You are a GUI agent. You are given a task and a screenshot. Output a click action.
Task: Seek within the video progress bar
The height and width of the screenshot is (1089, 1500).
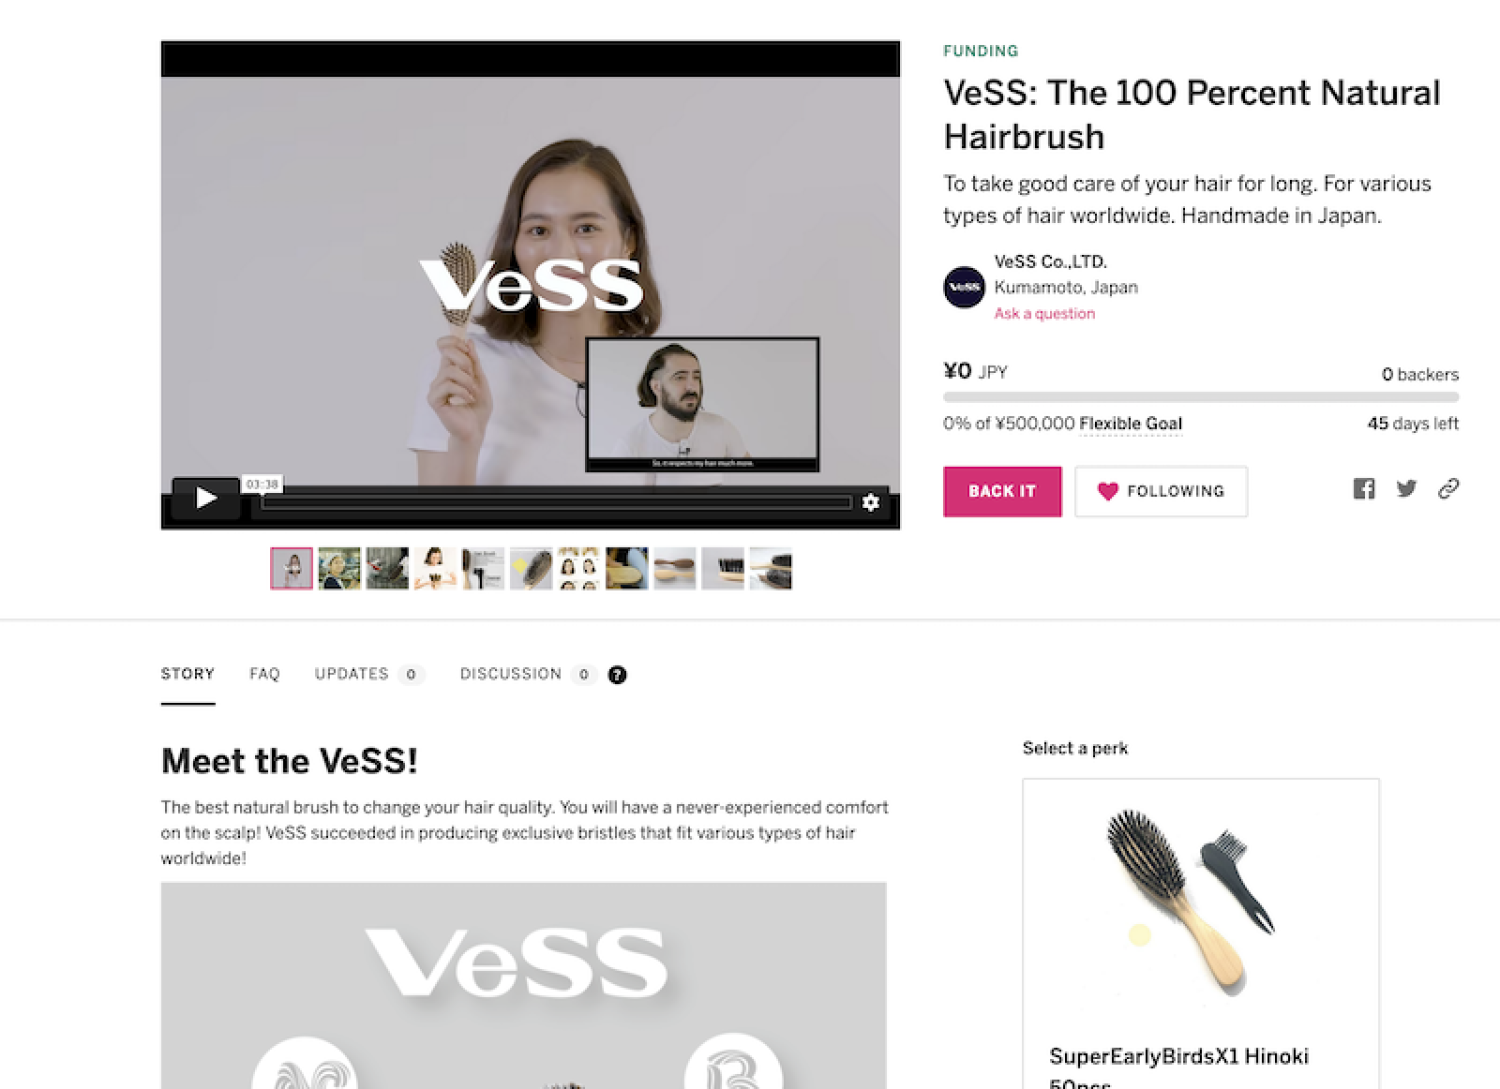(x=556, y=502)
